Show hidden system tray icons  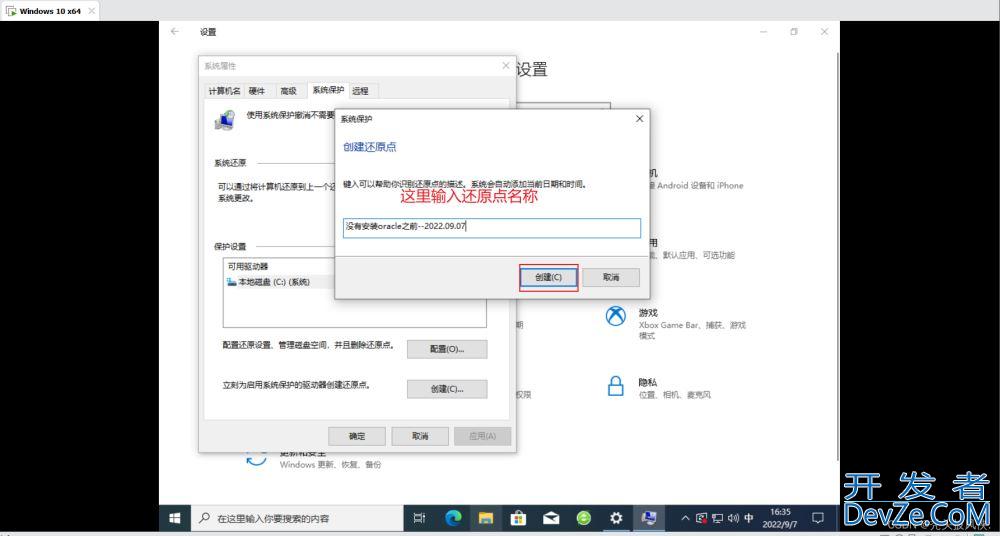point(686,517)
